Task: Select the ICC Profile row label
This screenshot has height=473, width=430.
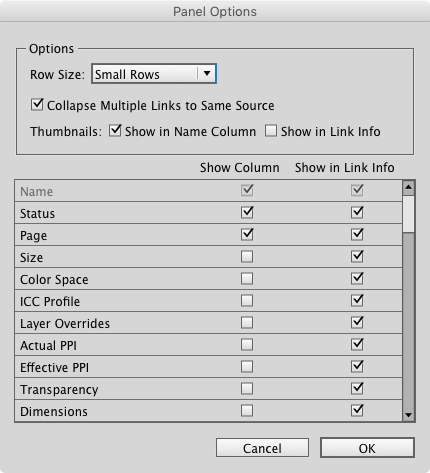Action: [50, 301]
